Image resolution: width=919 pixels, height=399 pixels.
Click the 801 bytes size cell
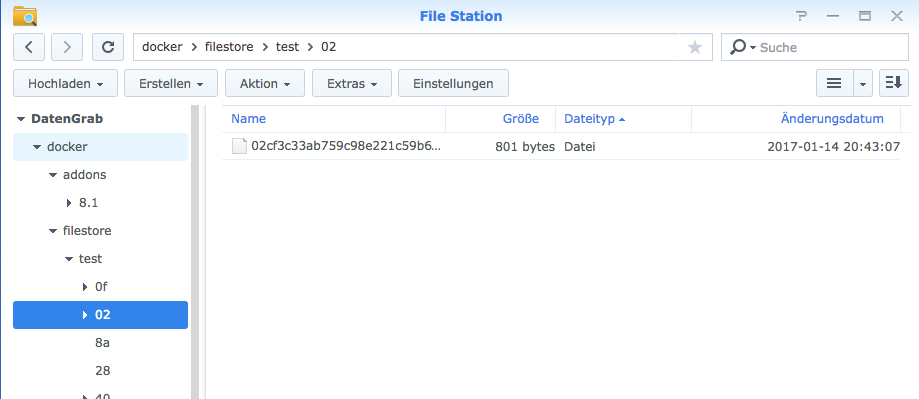pyautogui.click(x=525, y=146)
